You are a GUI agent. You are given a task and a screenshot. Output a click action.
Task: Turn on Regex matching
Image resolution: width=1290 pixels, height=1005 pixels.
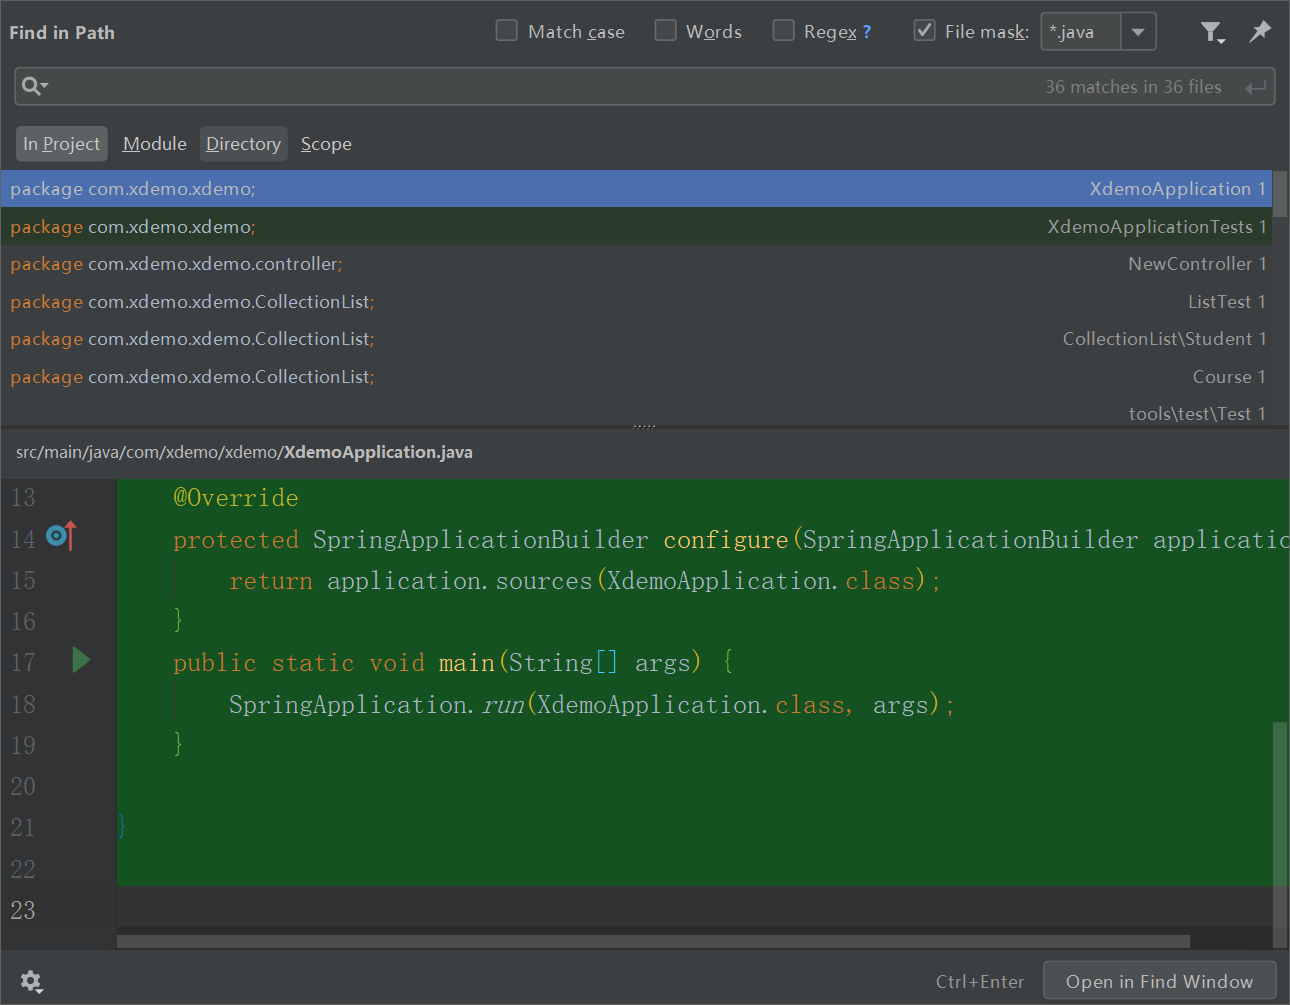click(x=784, y=30)
